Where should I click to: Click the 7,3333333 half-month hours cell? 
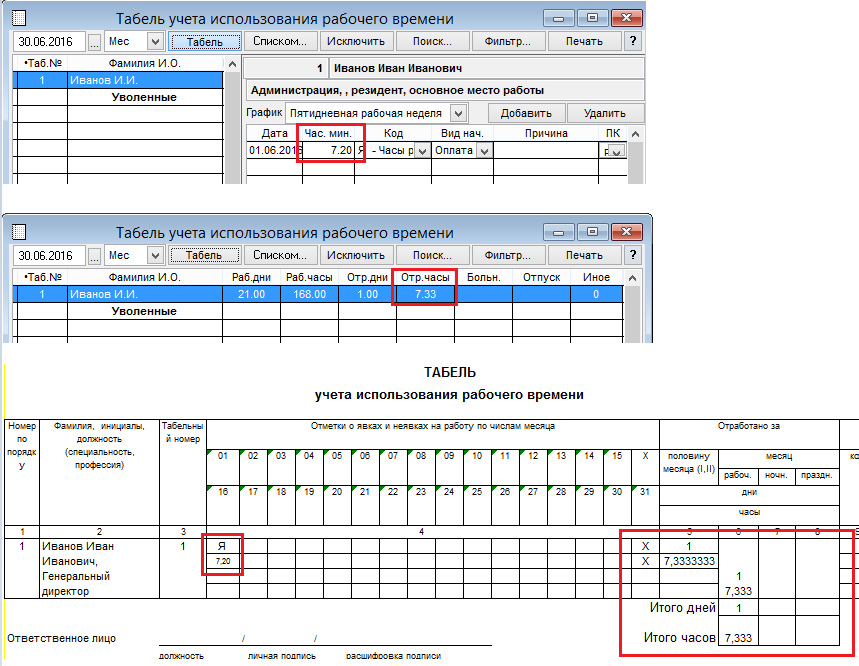coord(689,561)
